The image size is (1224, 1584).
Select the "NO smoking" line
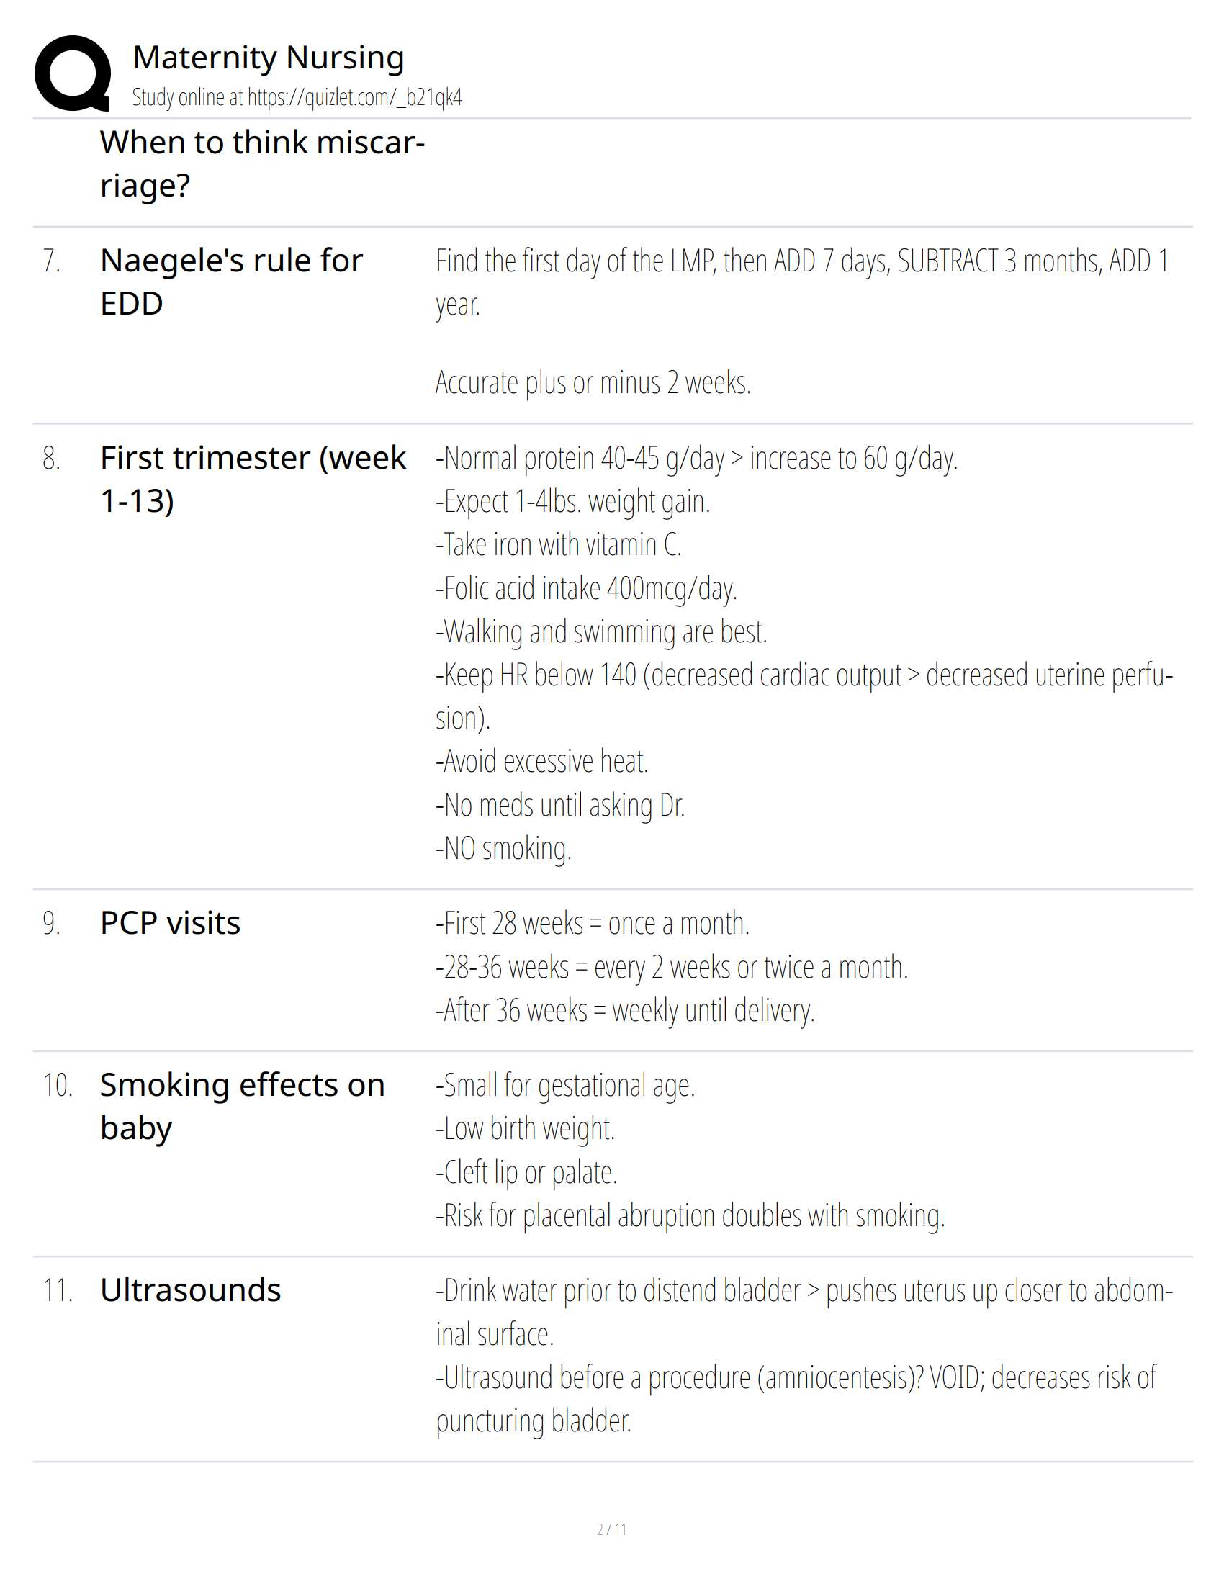[x=503, y=849]
